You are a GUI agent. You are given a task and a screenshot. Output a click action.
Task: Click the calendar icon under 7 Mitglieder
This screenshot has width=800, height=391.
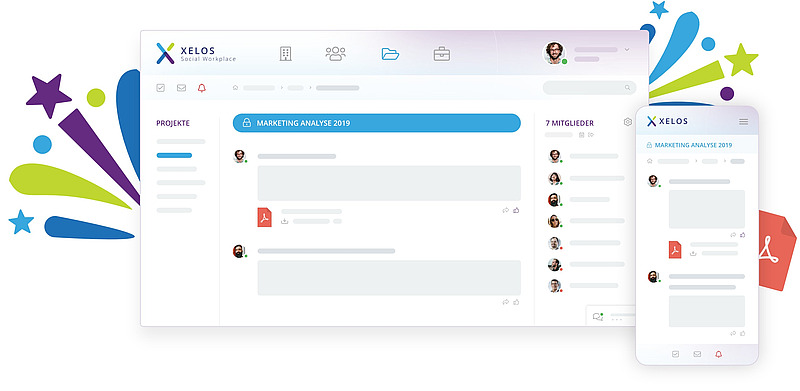click(582, 135)
